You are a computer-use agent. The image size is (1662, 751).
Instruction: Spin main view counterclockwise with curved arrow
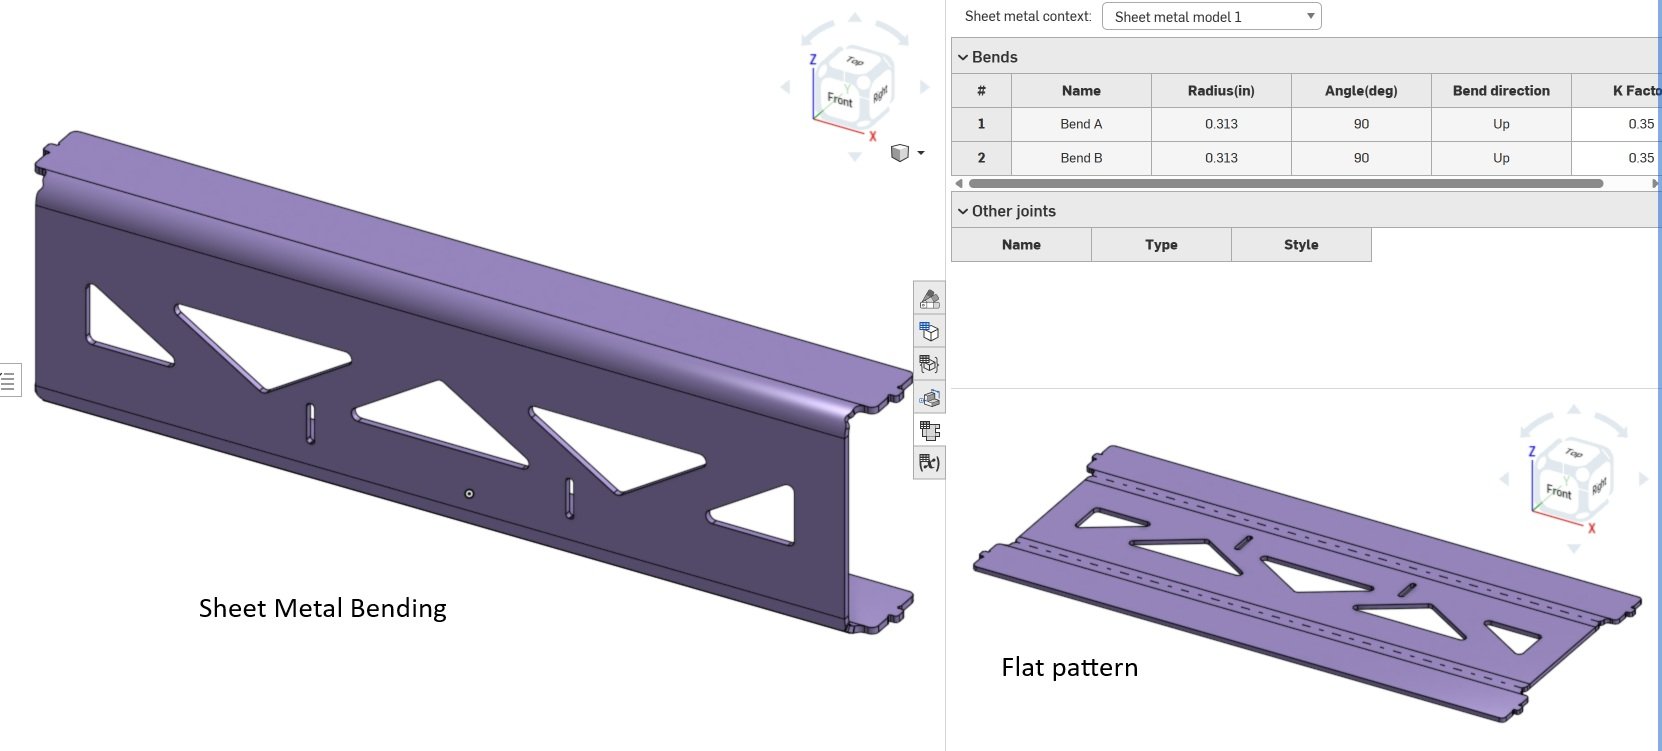[817, 33]
